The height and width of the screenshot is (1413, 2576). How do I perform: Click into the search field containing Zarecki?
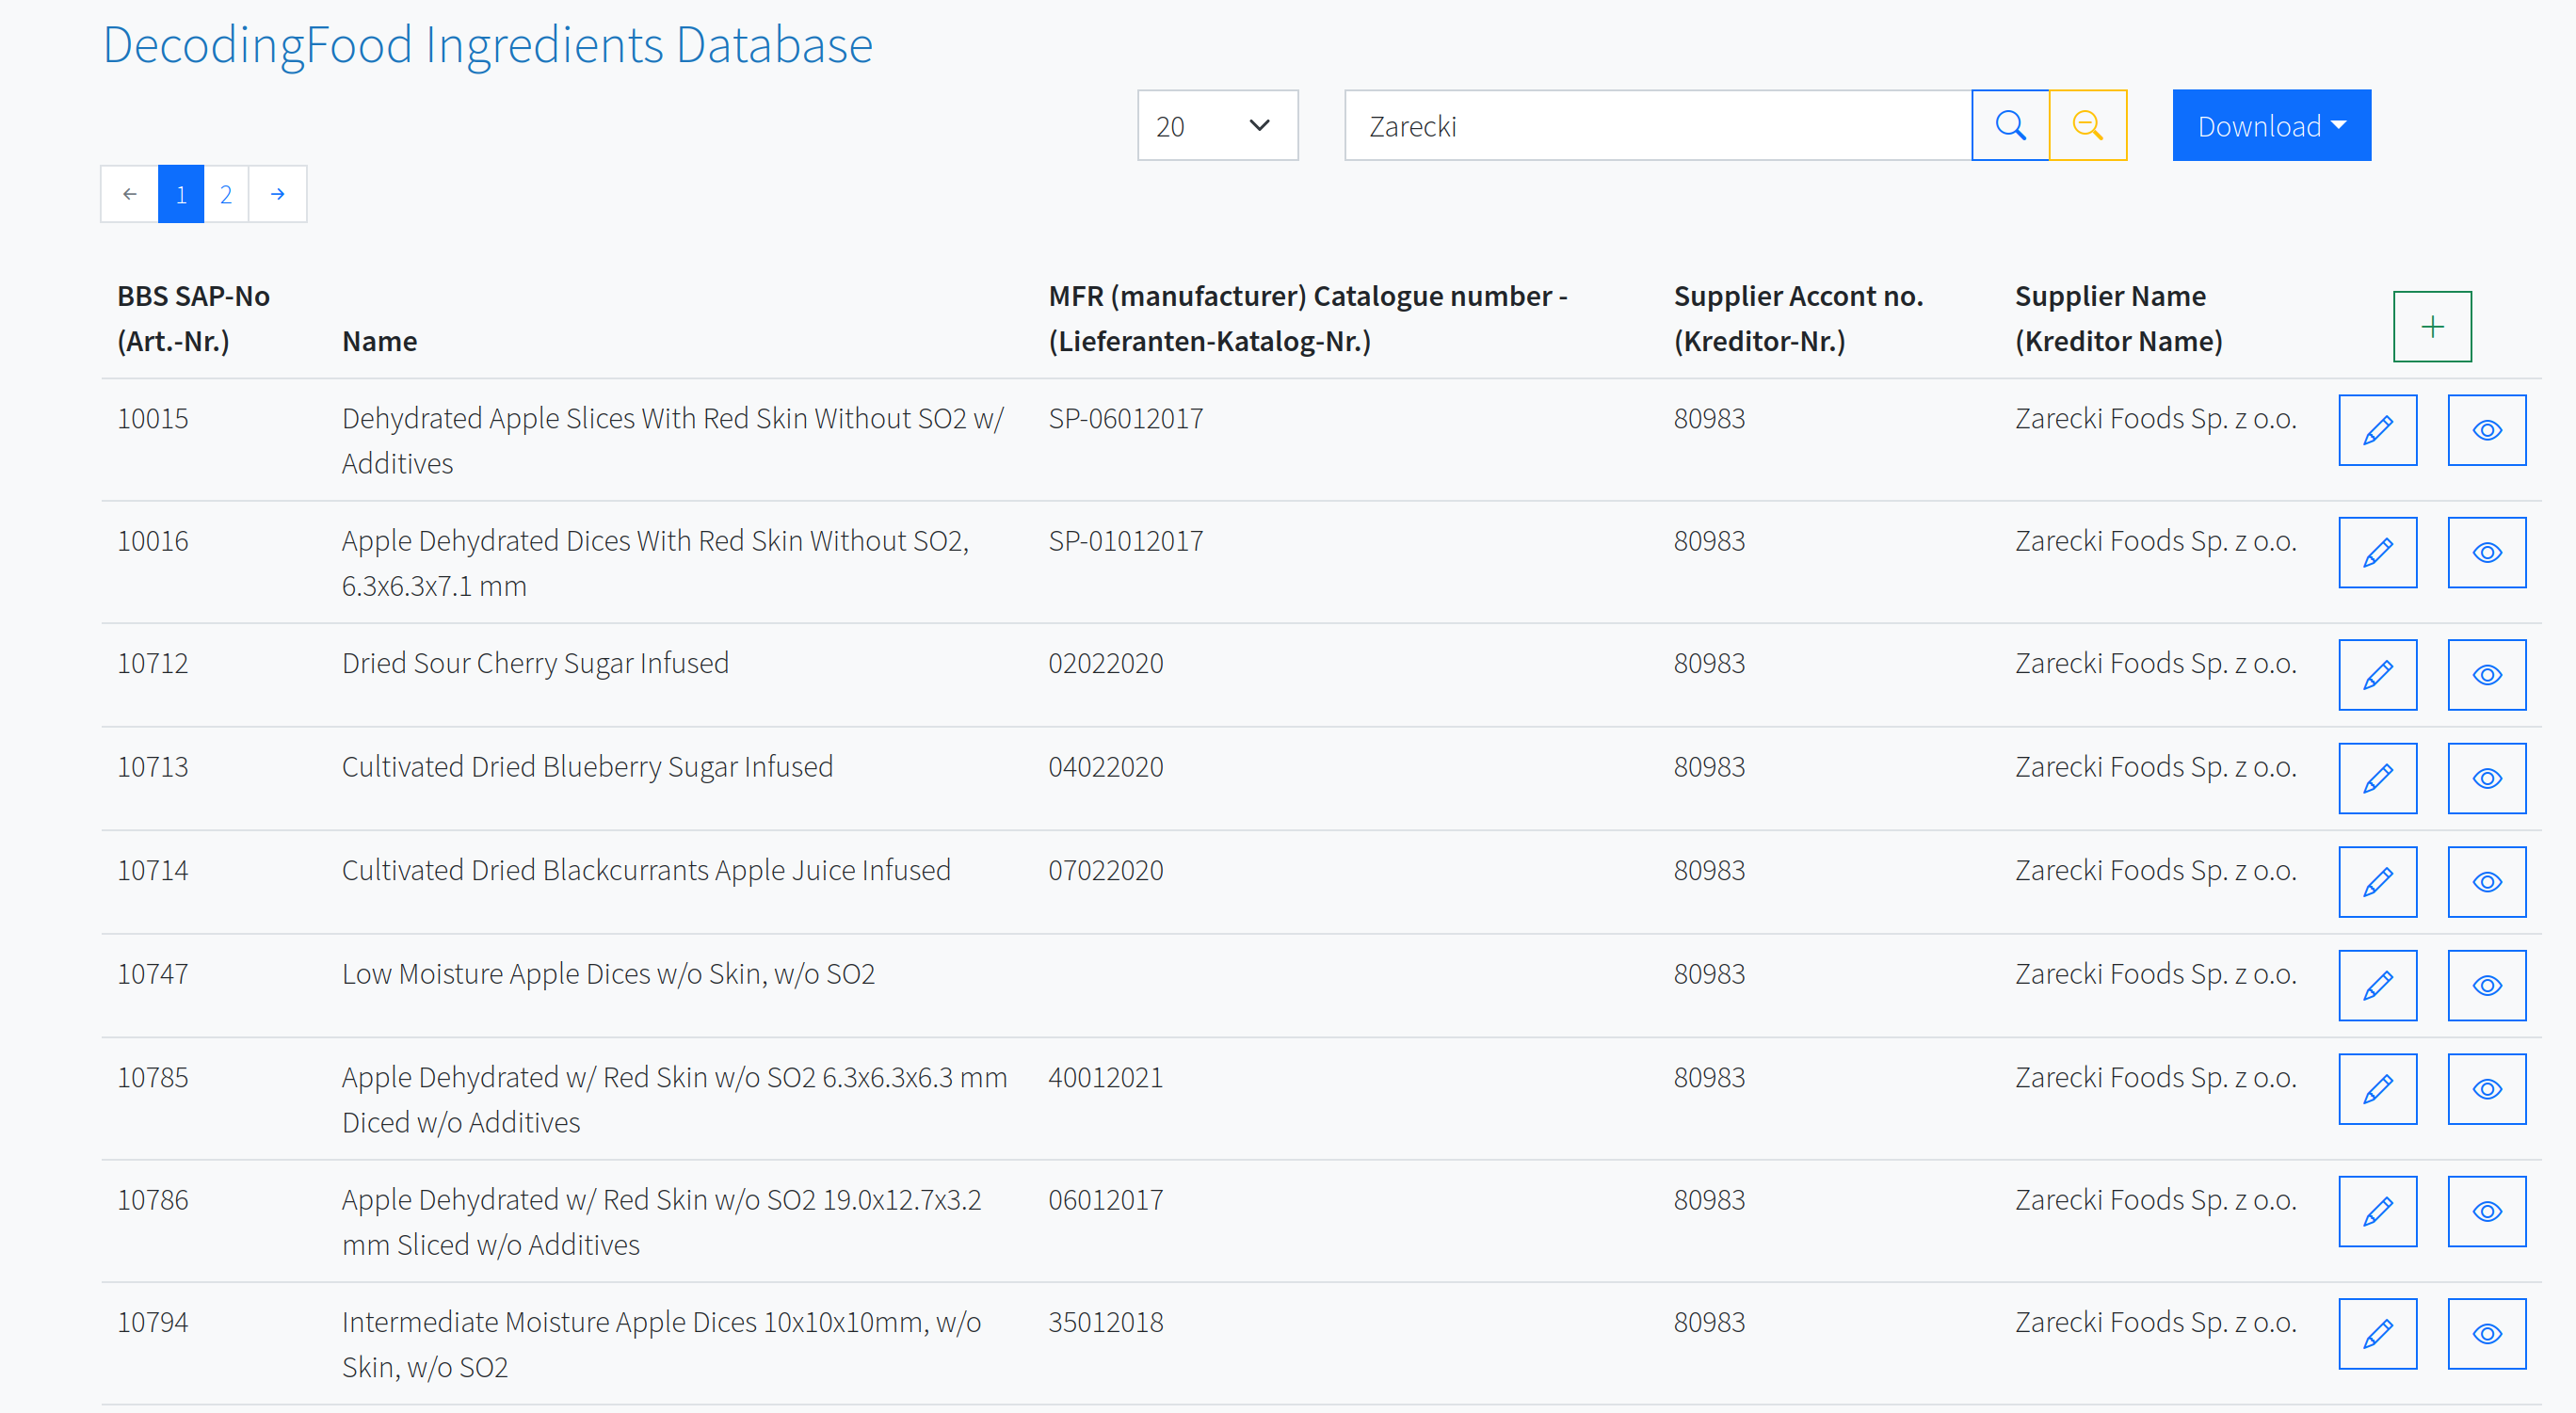coord(1656,125)
